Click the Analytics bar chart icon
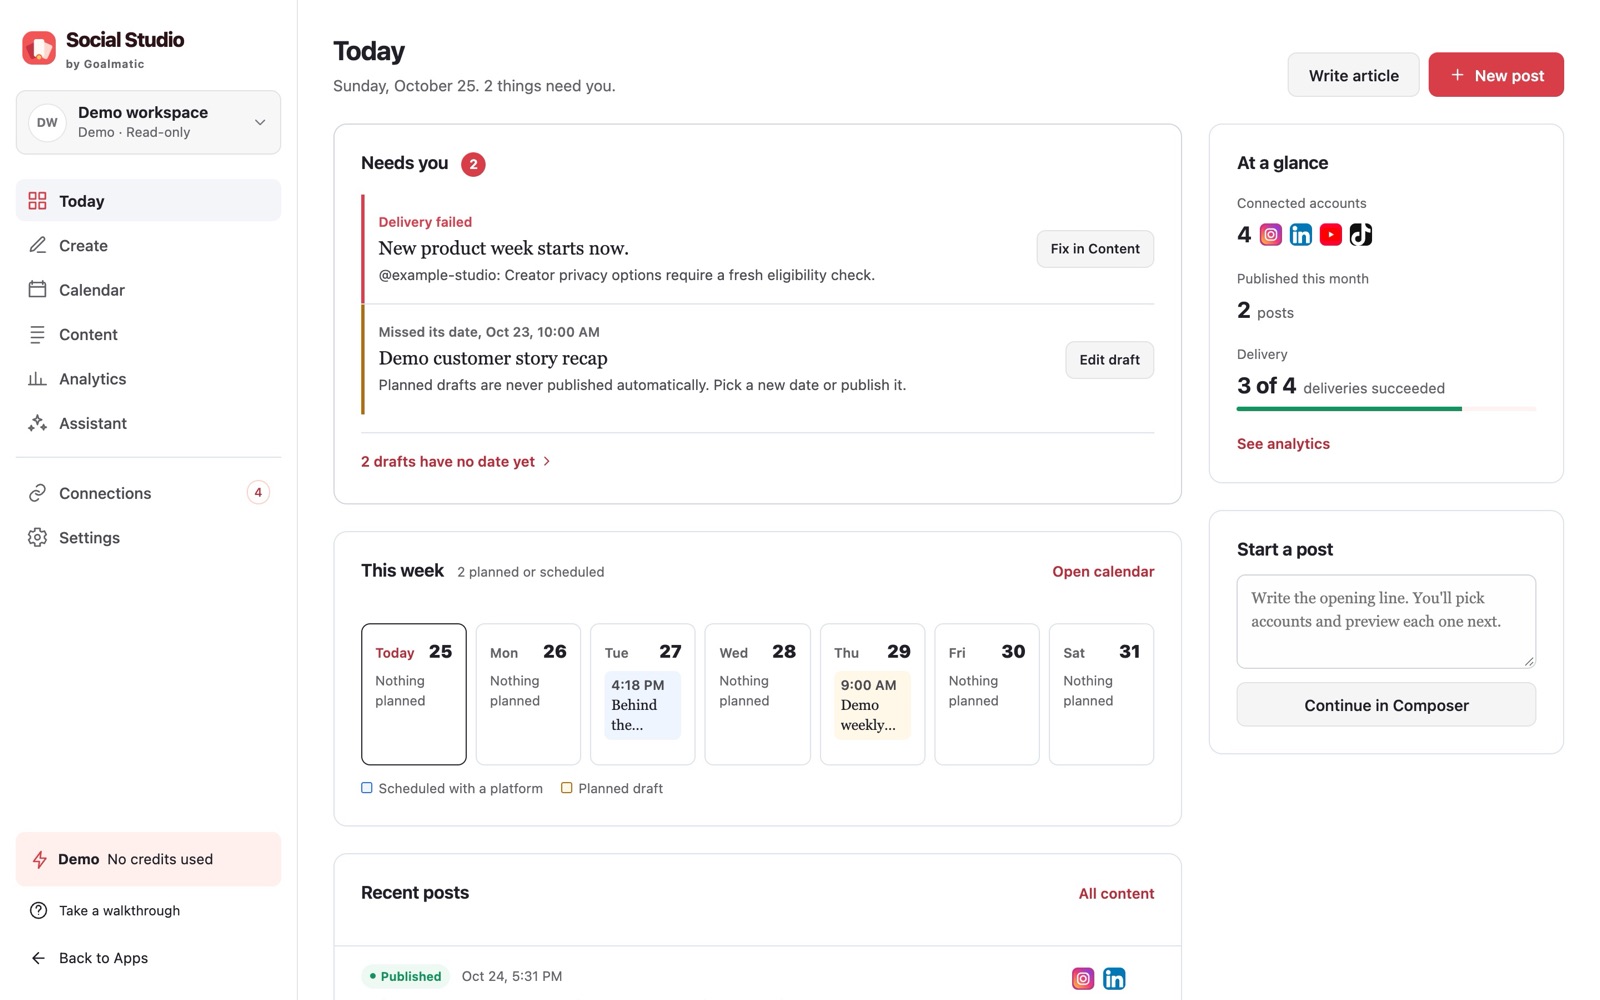1600x1000 pixels. coord(37,379)
